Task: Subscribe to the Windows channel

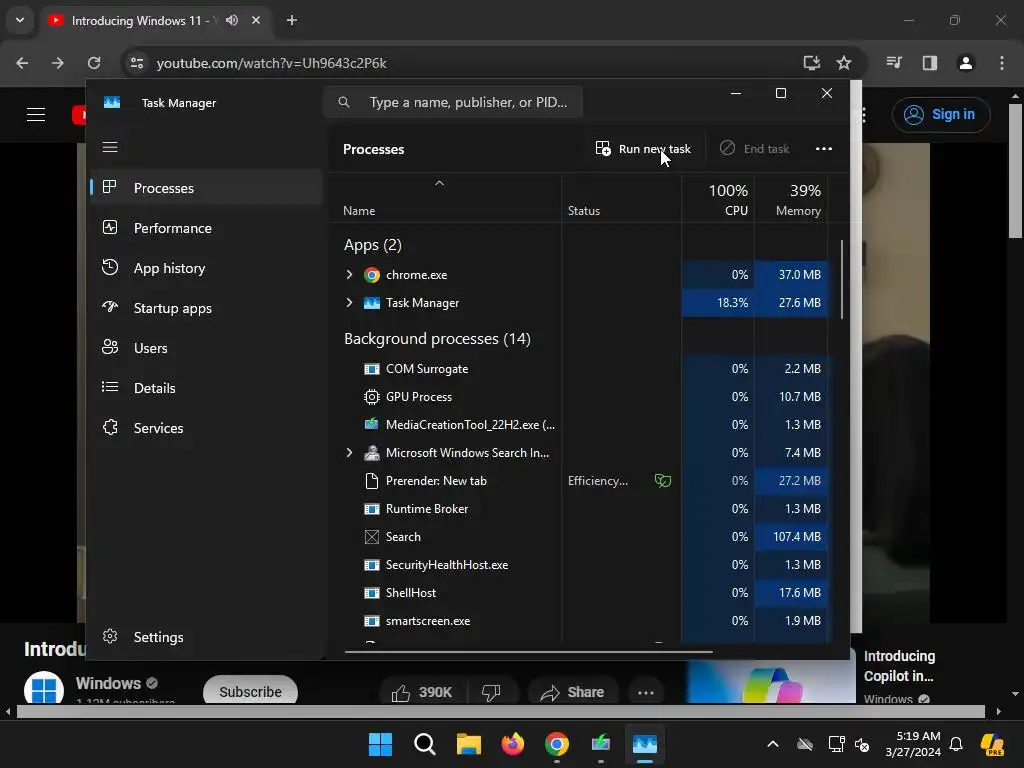Action: click(250, 691)
